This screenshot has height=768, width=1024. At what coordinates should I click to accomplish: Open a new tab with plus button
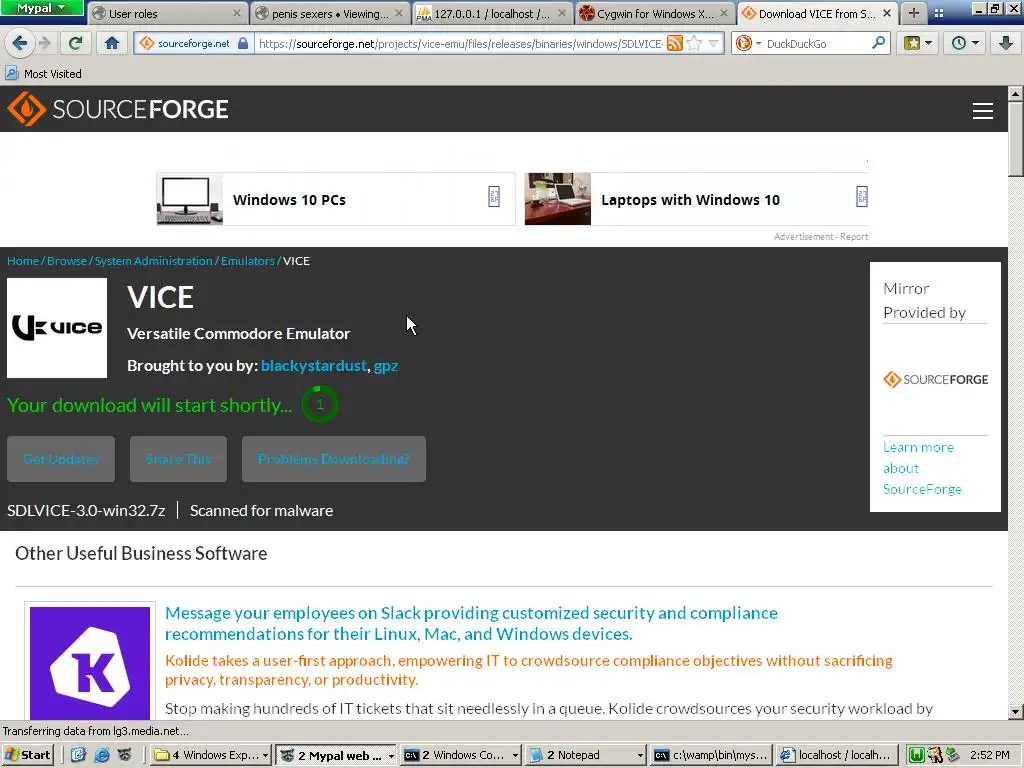(914, 13)
